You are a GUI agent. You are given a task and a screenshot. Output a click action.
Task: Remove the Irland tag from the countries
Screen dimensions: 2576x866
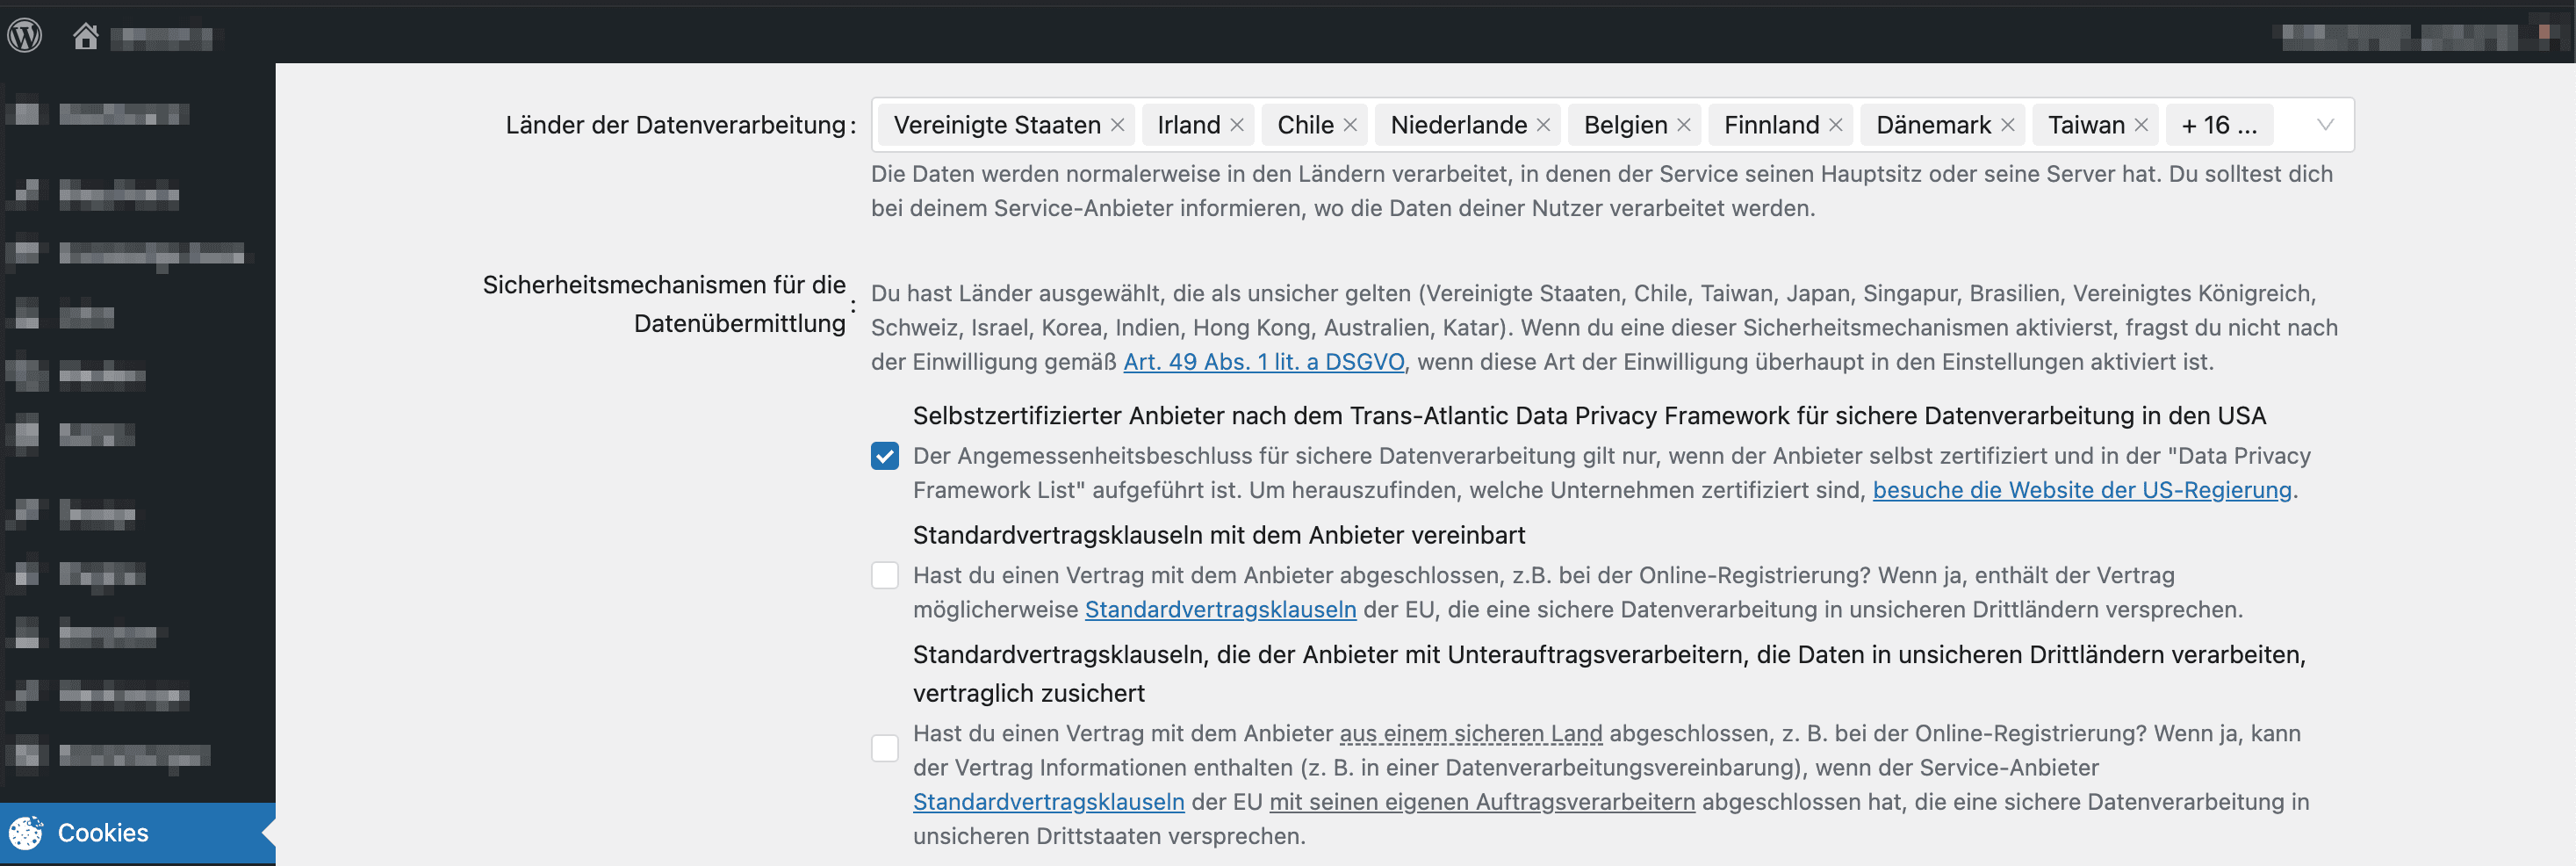pos(1237,125)
